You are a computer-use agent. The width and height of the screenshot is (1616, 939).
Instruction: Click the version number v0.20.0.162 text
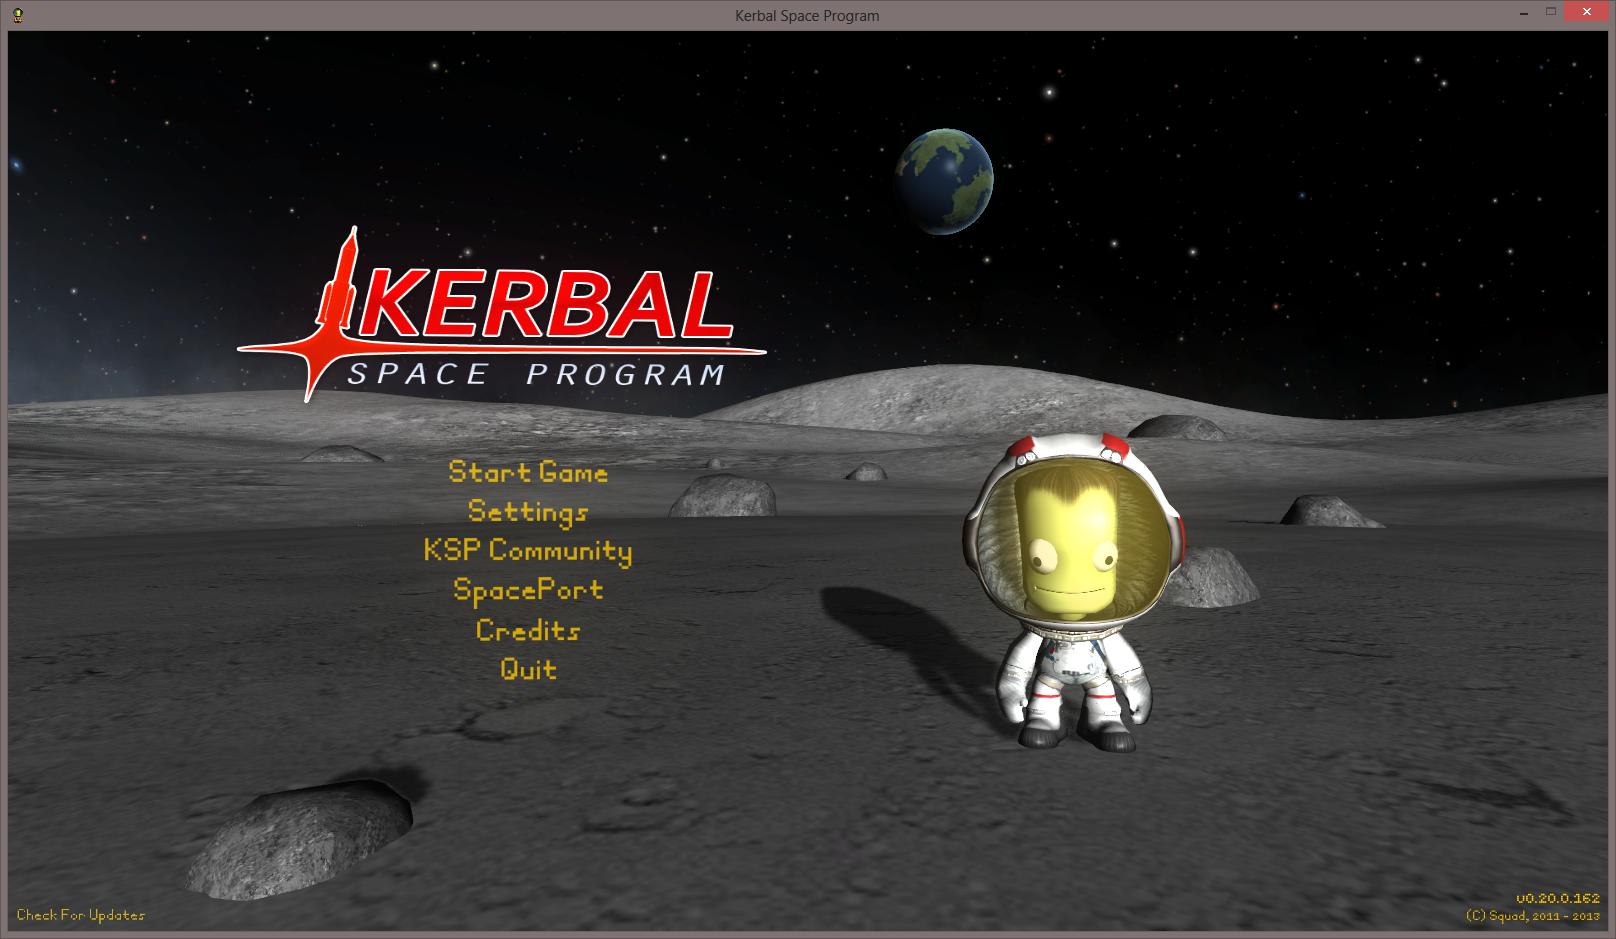[x=1558, y=899]
